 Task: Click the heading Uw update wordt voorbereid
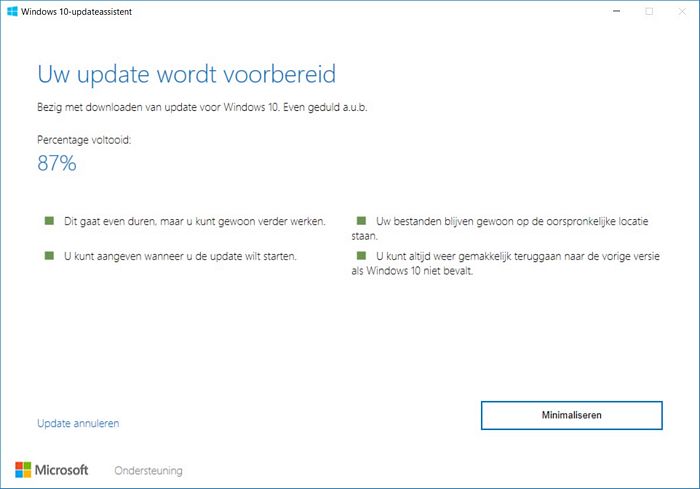coord(187,74)
